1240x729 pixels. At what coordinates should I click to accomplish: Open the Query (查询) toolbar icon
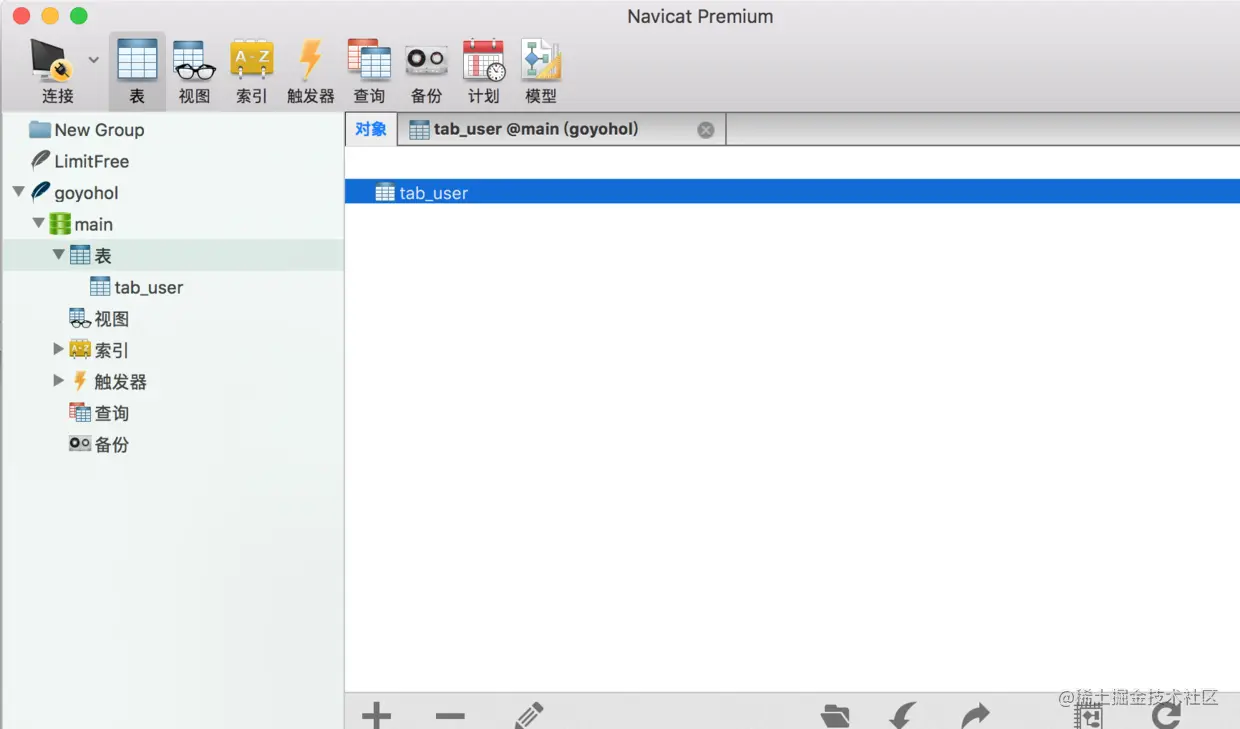[x=369, y=71]
